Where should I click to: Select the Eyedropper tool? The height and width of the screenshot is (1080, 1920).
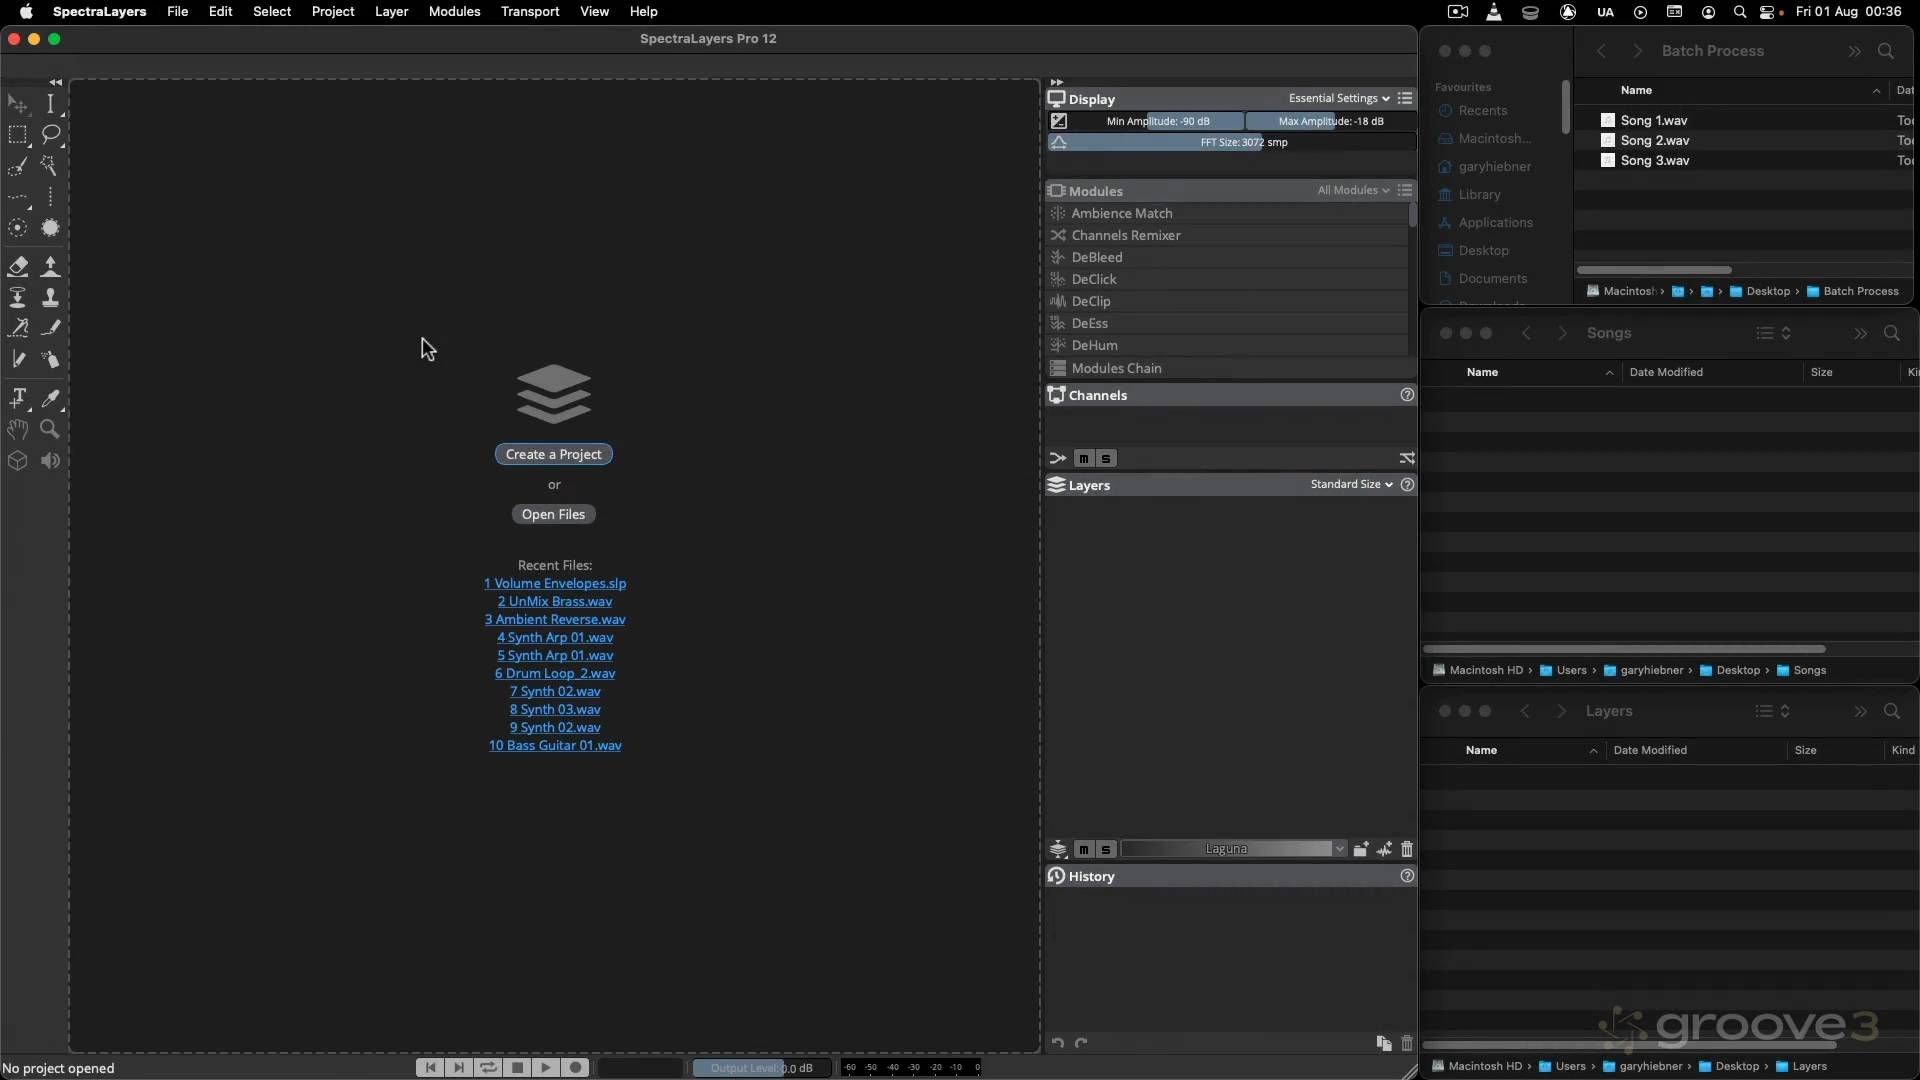point(50,399)
